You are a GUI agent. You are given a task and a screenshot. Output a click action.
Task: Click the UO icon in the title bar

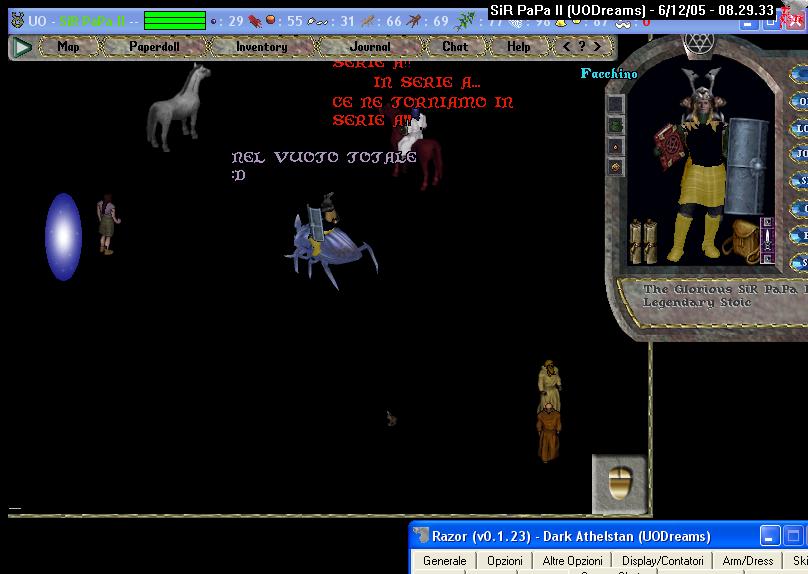click(x=18, y=21)
